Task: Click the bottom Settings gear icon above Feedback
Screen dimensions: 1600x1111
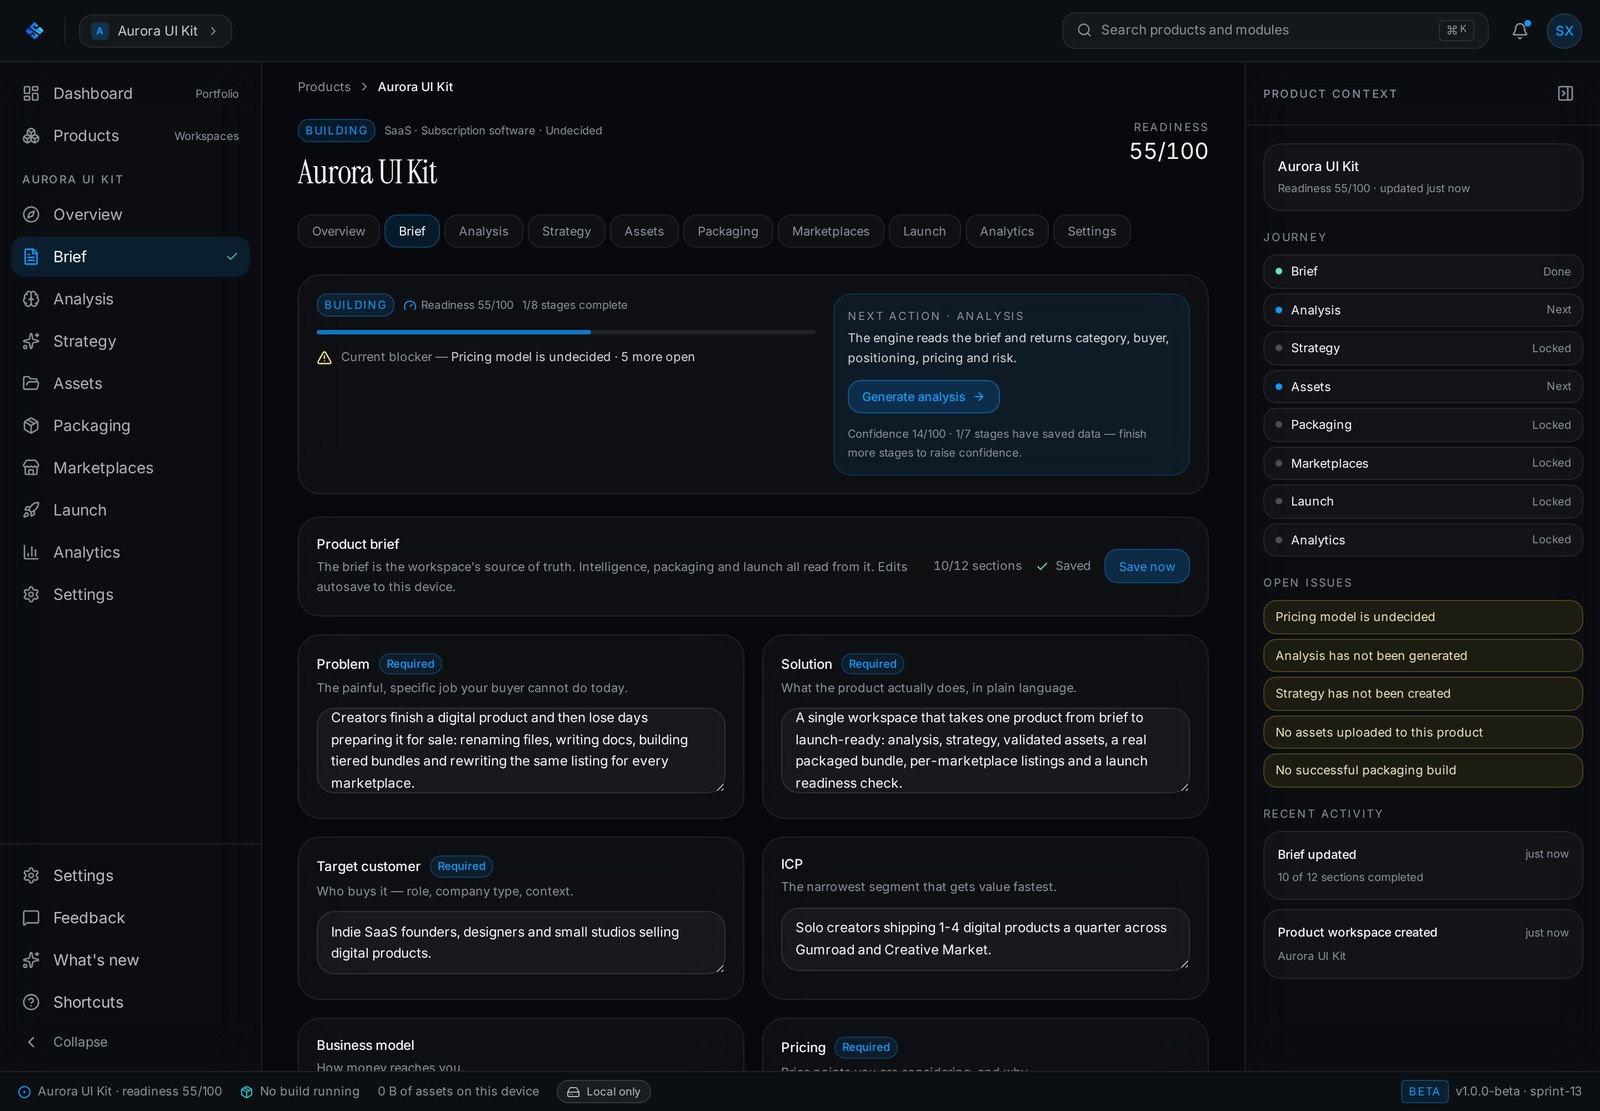Action: click(31, 875)
